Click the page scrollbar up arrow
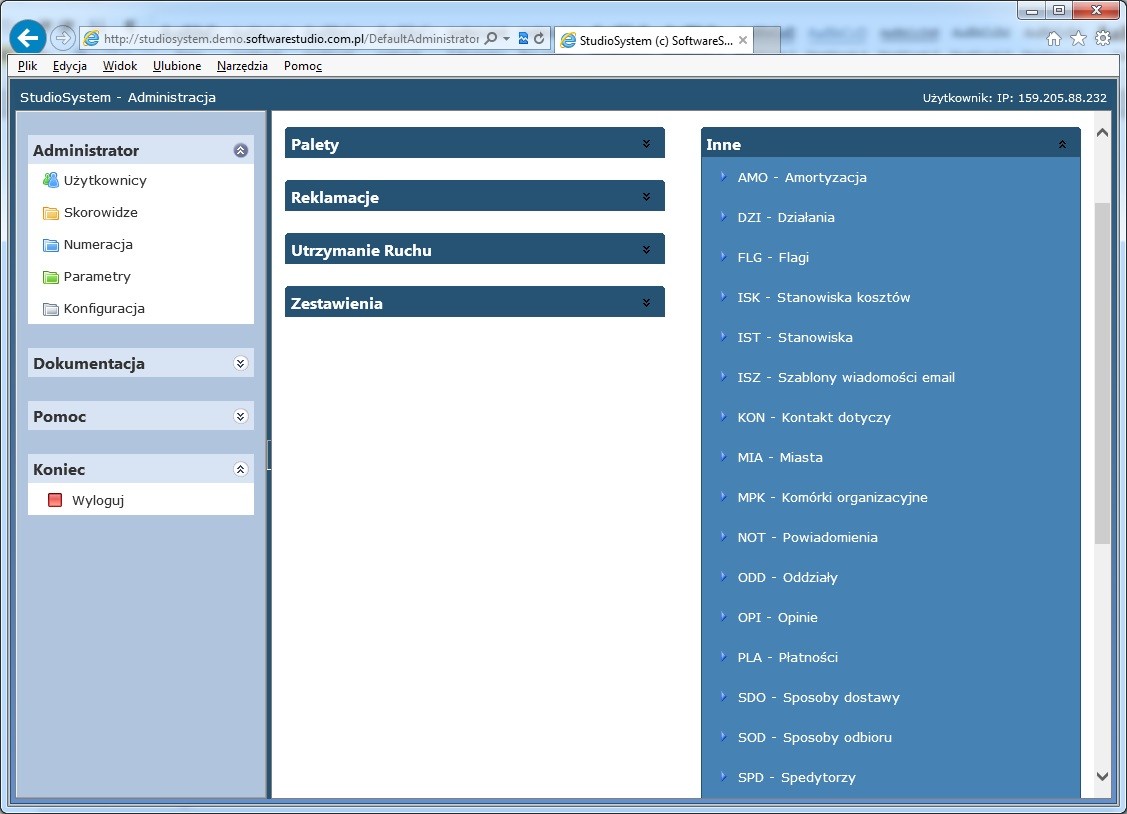 pyautogui.click(x=1102, y=133)
